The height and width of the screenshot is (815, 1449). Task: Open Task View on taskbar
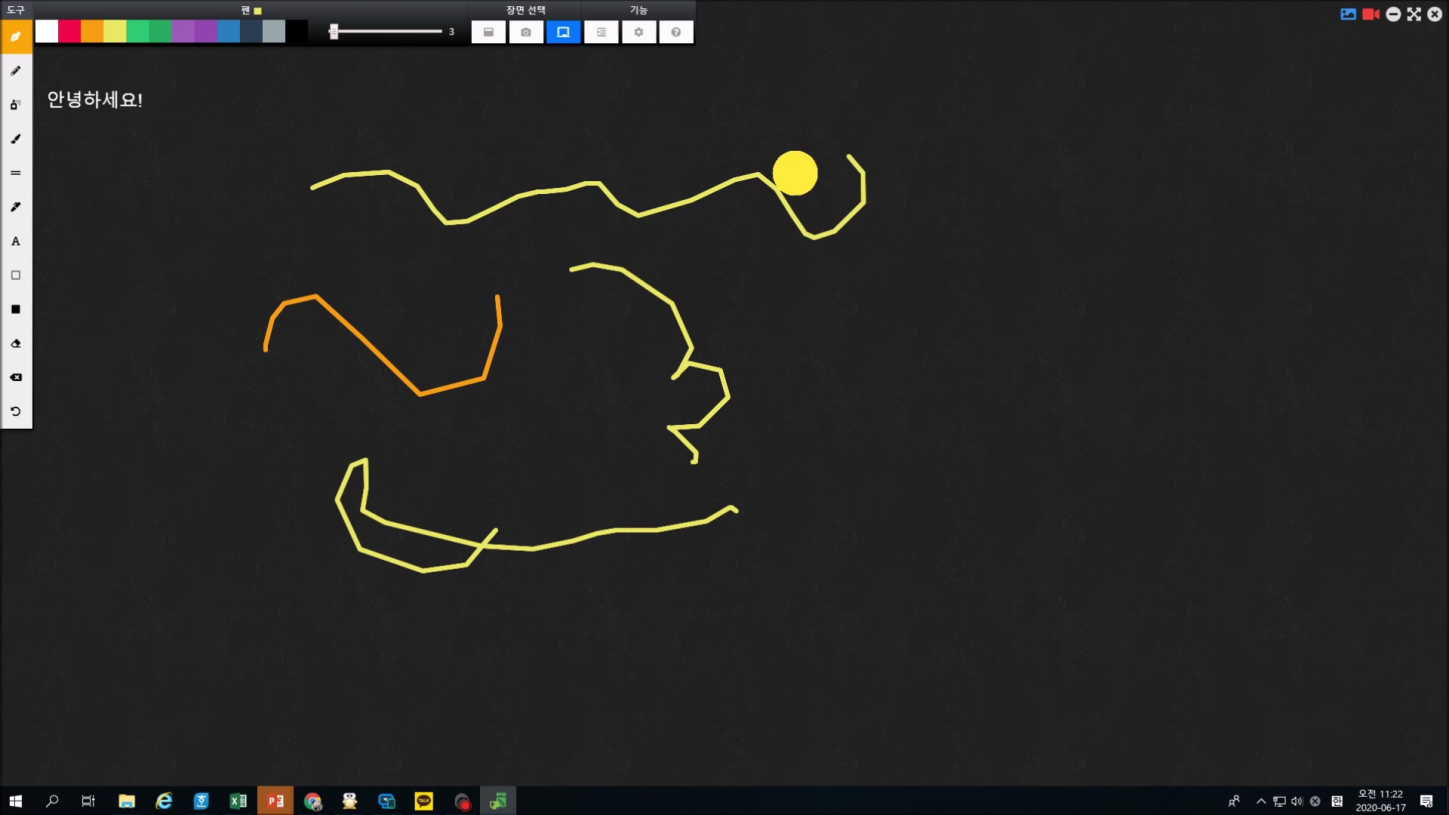click(x=88, y=801)
